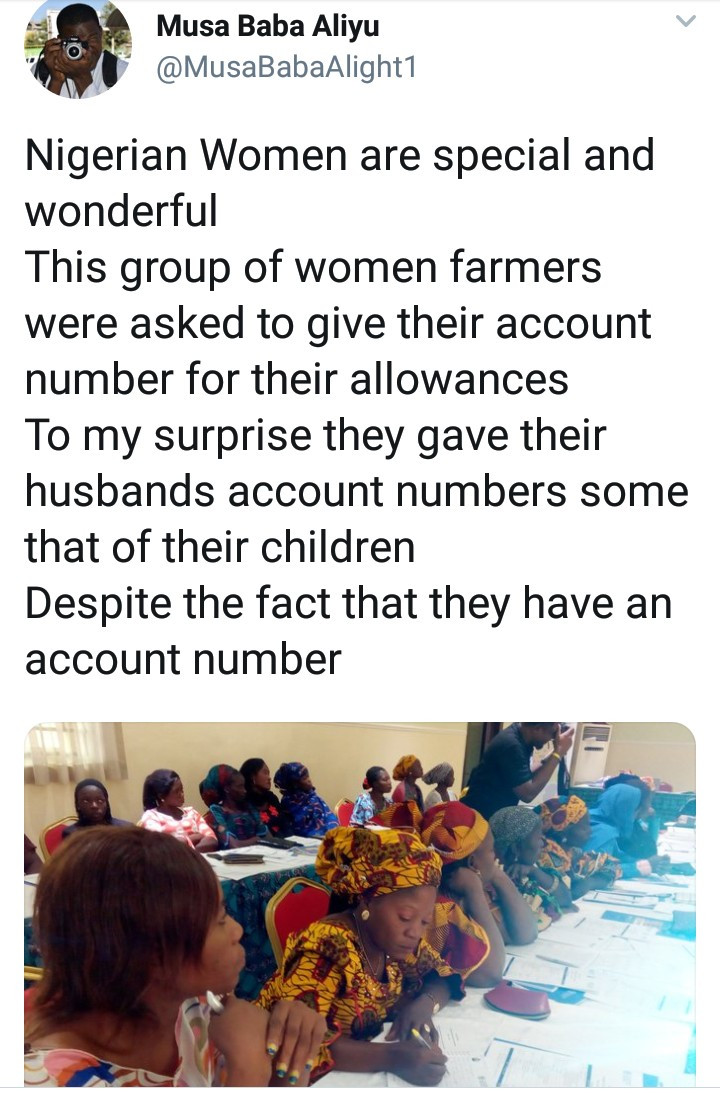Click "Despite the fact that they have an"

(347, 604)
